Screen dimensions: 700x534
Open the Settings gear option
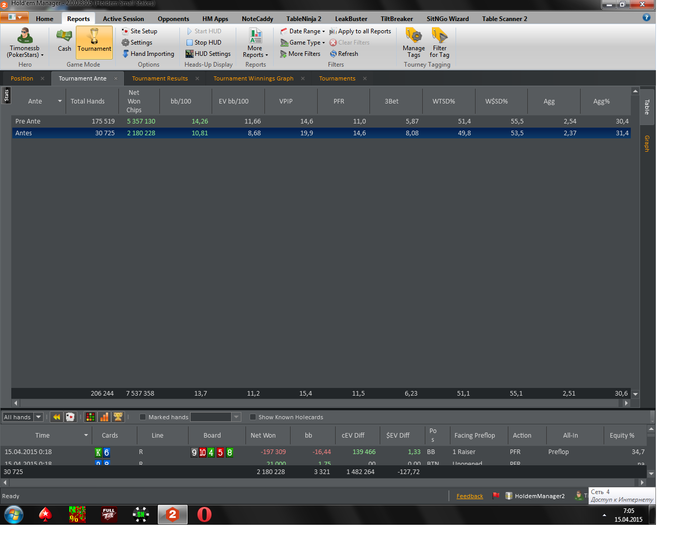click(x=137, y=42)
